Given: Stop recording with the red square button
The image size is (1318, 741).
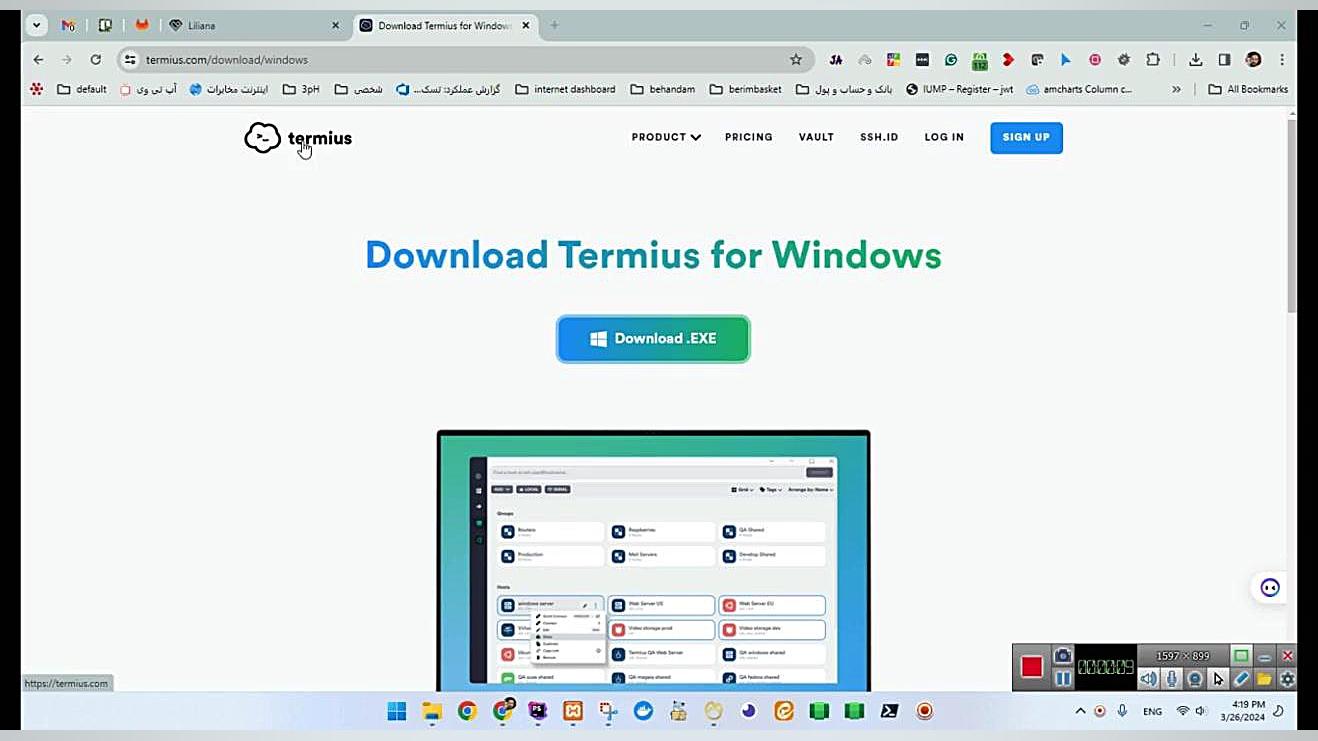Looking at the screenshot, I should click(1032, 667).
